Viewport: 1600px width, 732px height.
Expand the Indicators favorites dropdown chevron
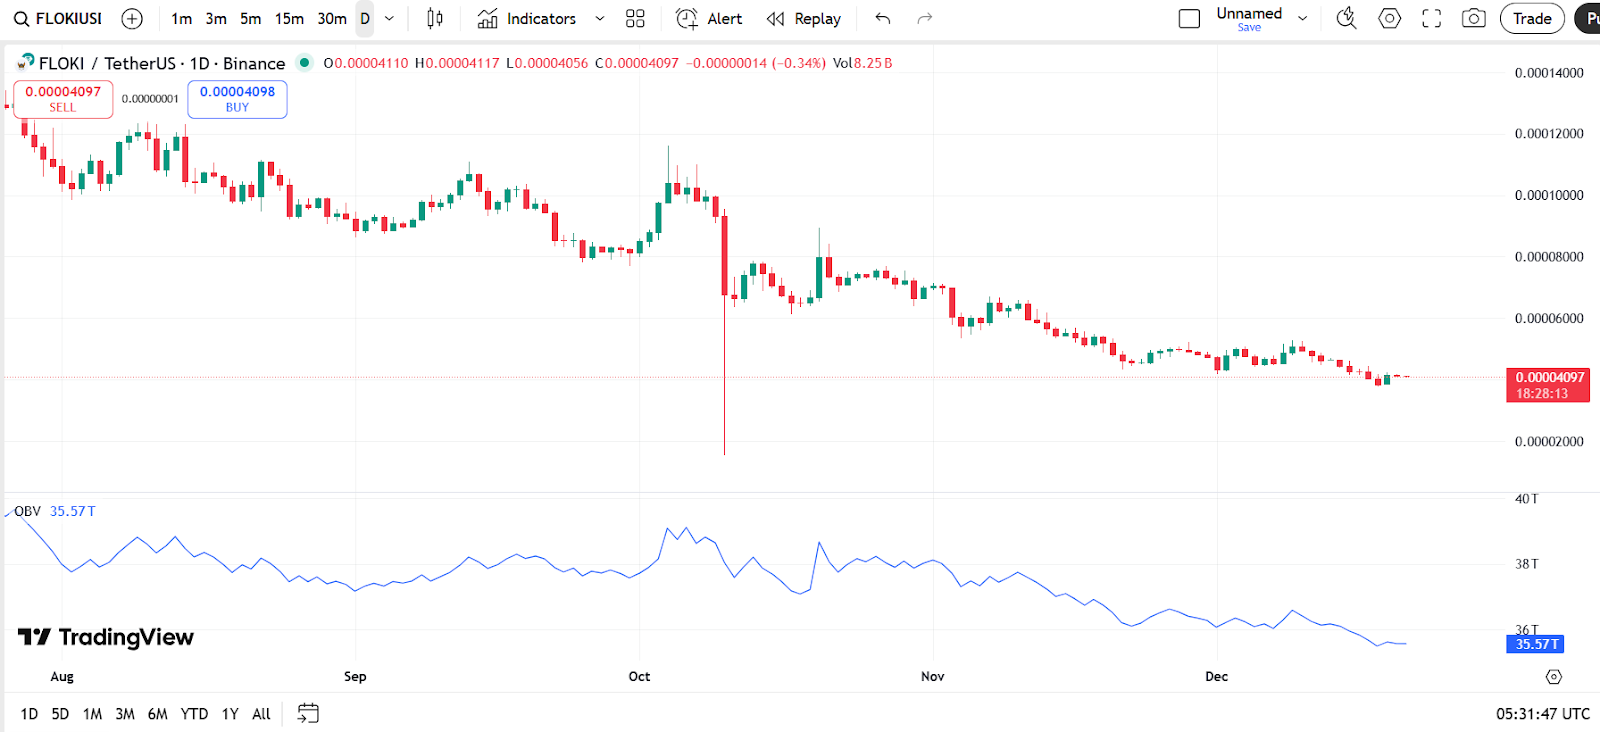(600, 19)
